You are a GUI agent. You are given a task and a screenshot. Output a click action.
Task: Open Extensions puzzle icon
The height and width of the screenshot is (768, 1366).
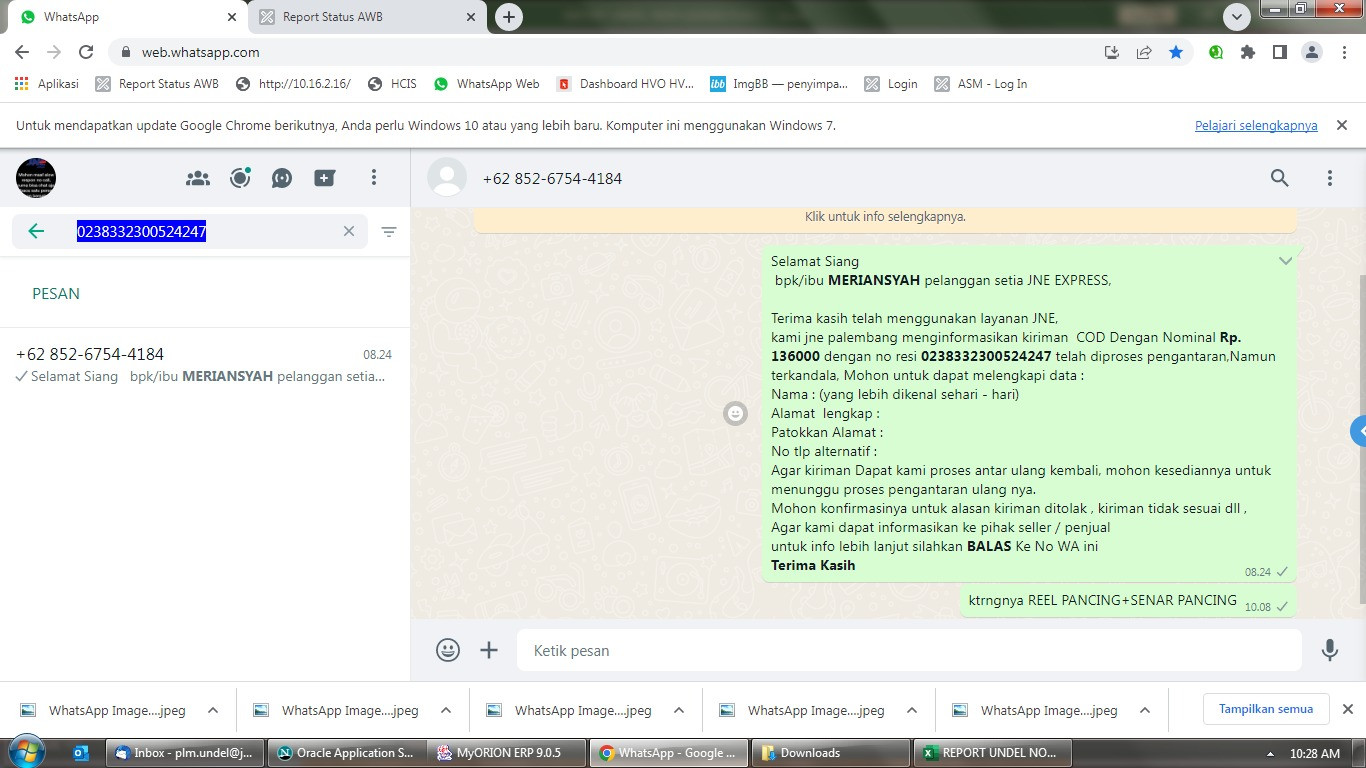point(1248,52)
